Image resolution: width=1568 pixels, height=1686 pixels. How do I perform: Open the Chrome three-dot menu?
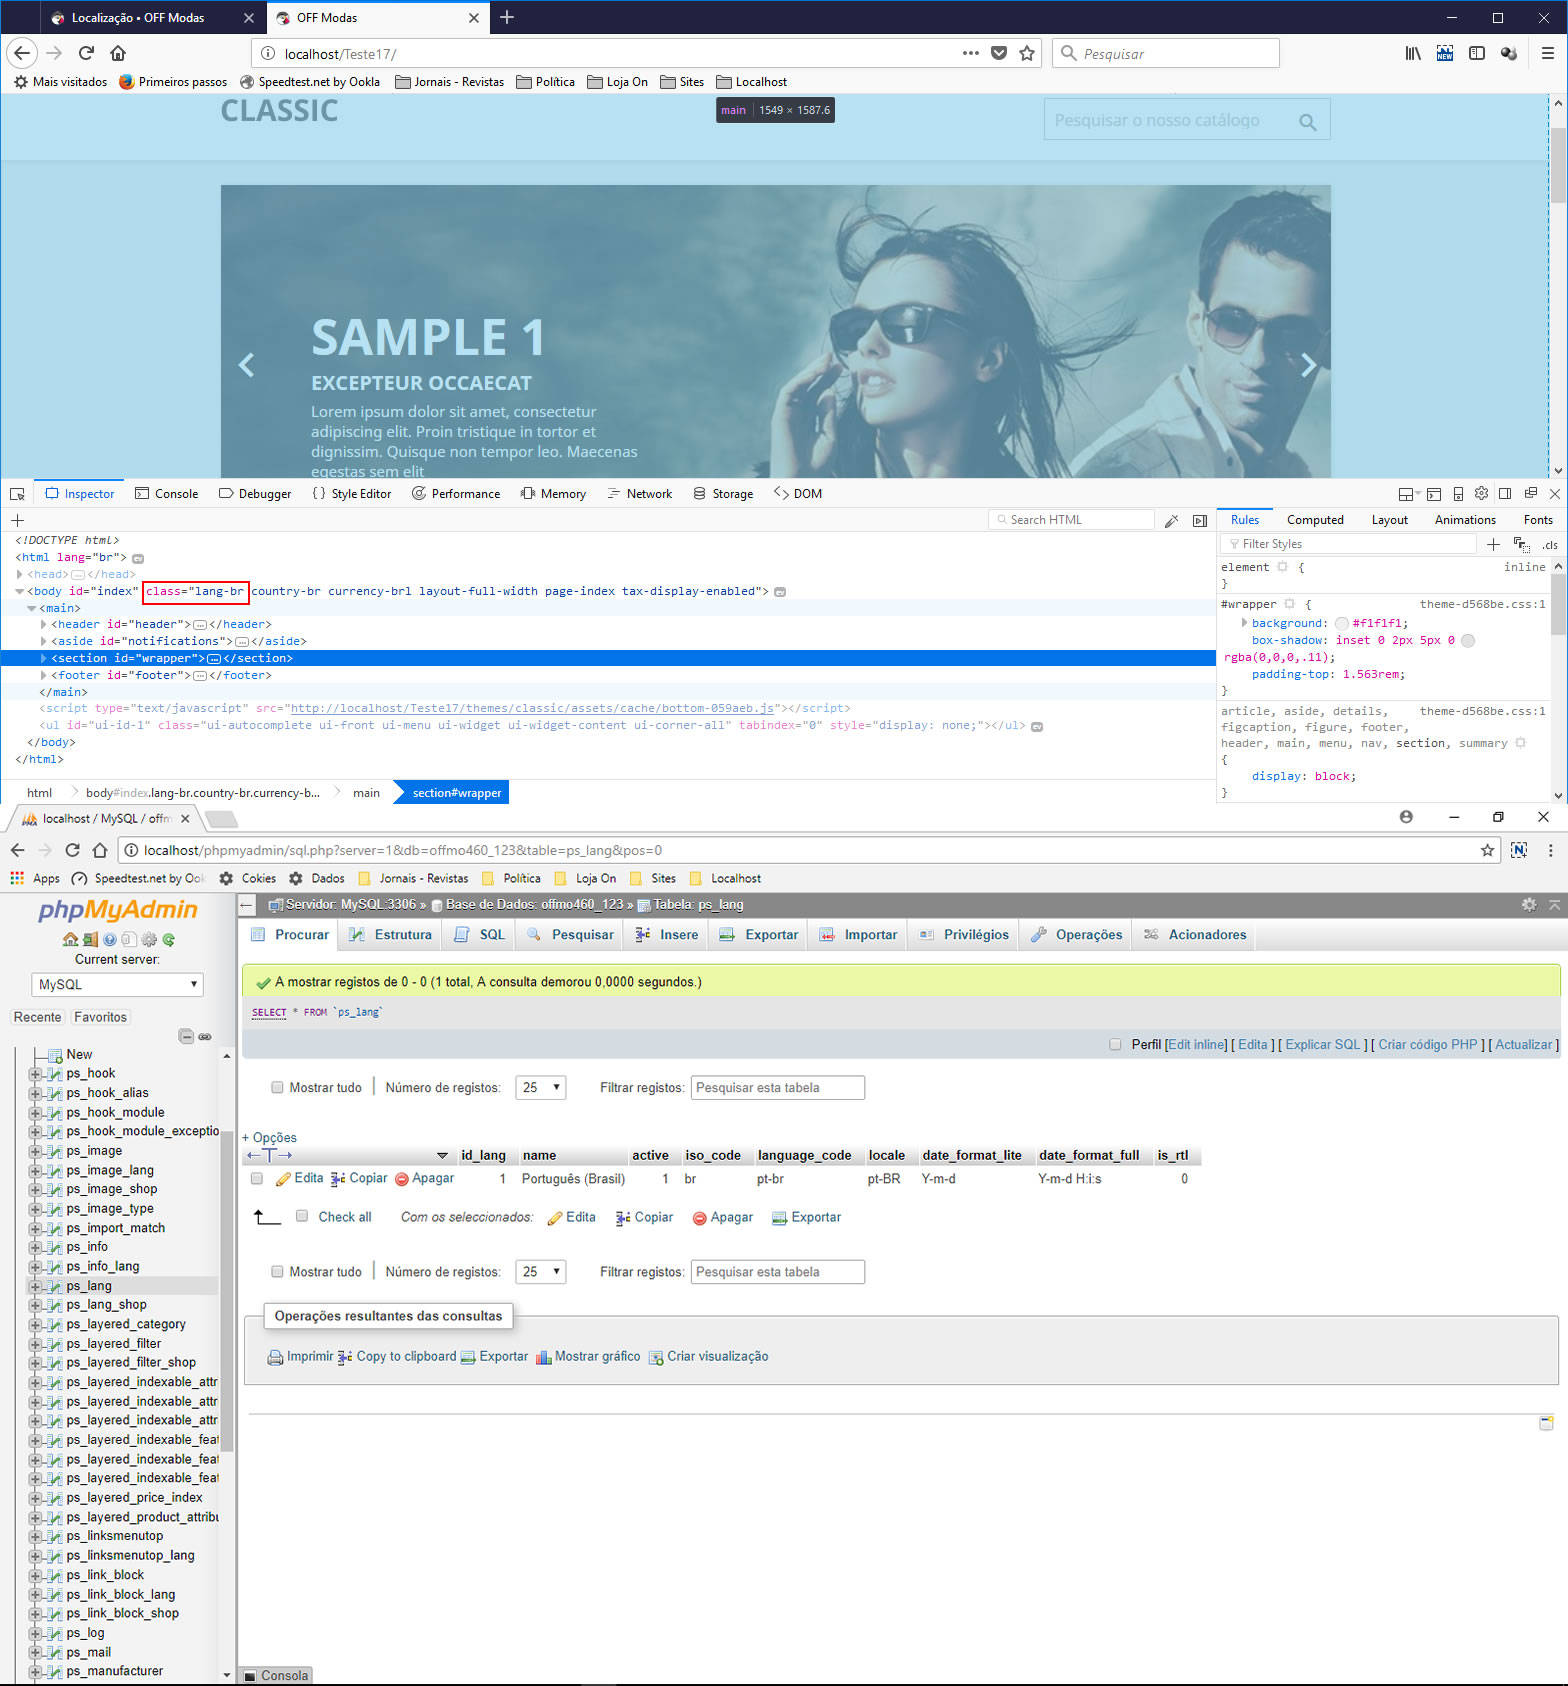(x=1551, y=850)
